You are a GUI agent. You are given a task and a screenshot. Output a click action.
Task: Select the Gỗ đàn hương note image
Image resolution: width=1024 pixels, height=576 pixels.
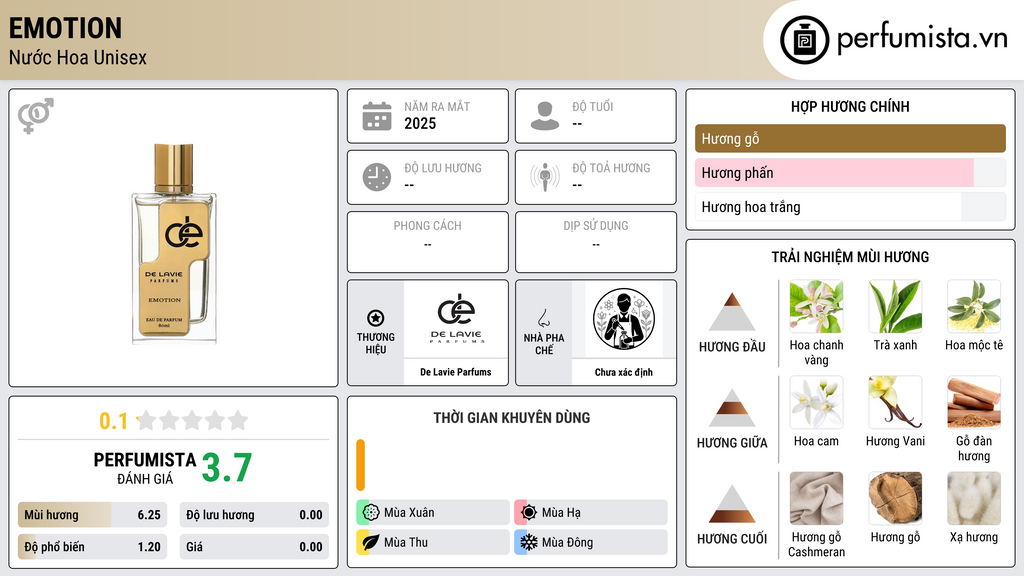click(x=974, y=402)
